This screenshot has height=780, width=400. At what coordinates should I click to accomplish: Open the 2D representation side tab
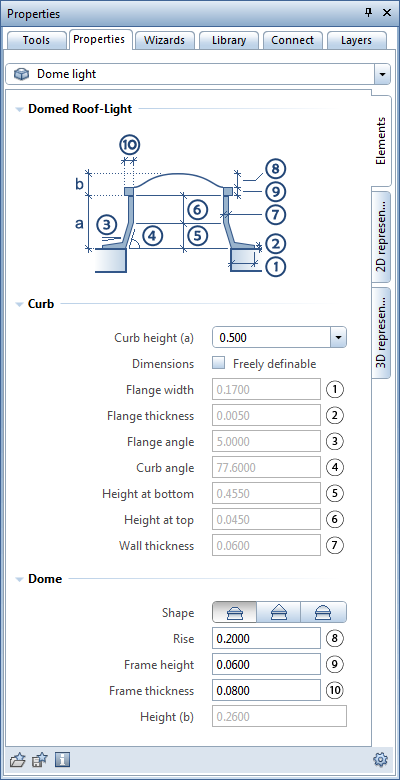(x=381, y=238)
